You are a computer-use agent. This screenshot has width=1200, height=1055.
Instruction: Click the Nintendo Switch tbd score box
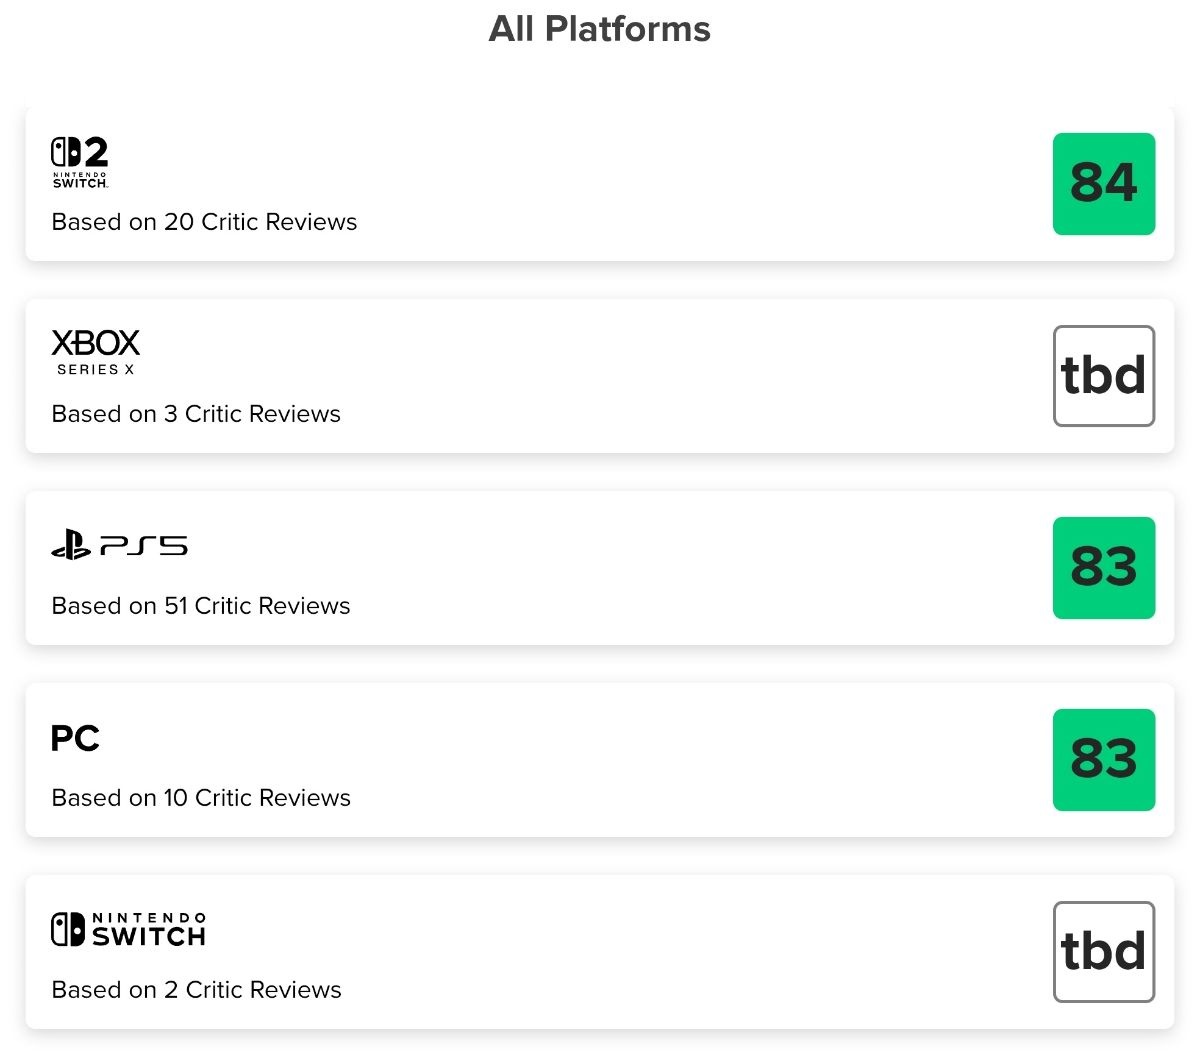pyautogui.click(x=1103, y=952)
